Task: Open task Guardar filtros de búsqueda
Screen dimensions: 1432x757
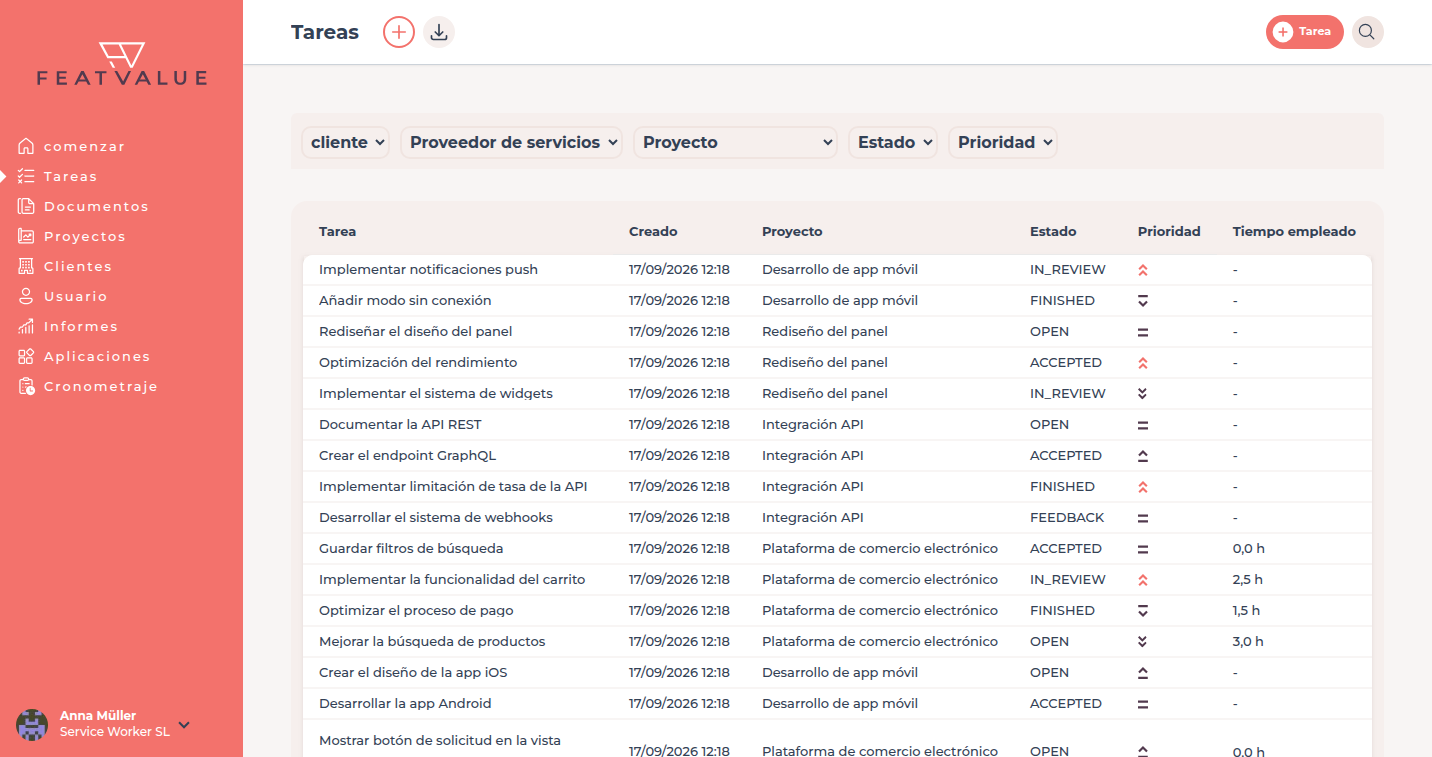Action: click(411, 548)
